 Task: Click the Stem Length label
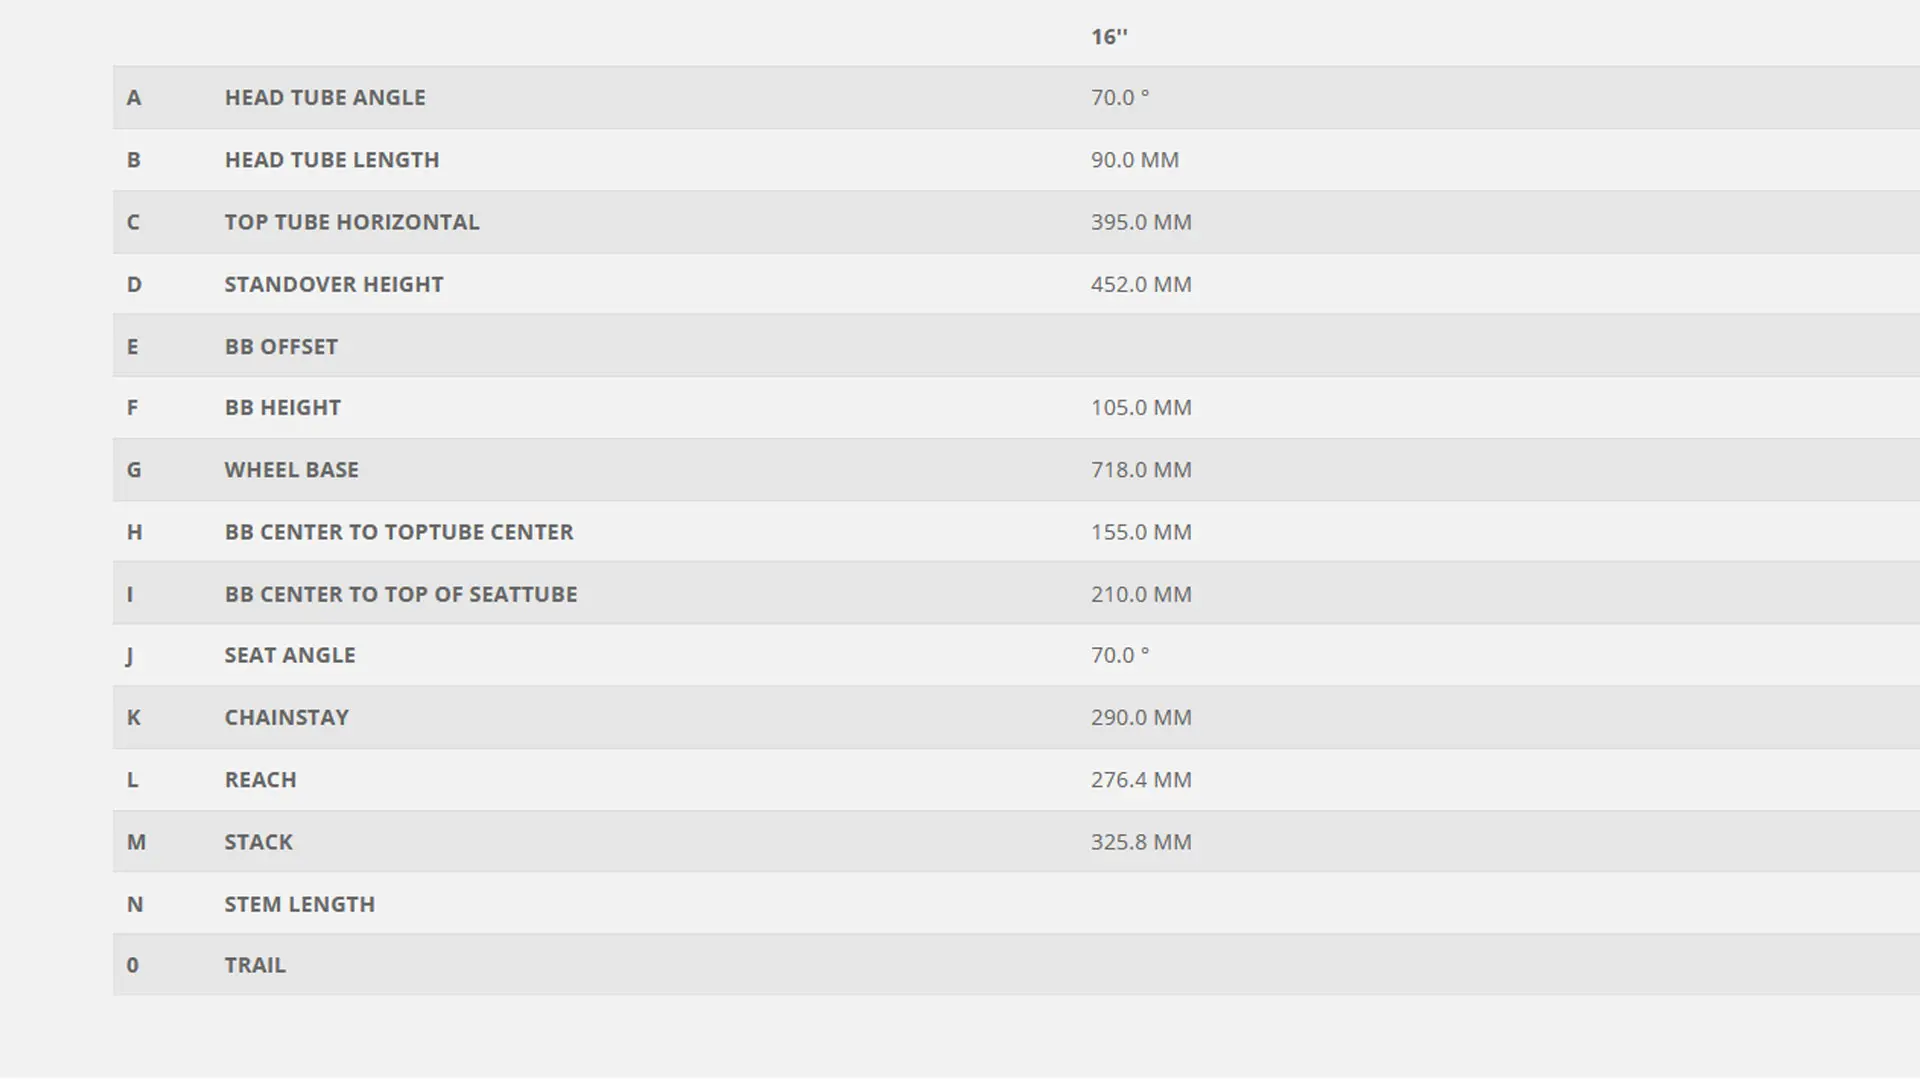pyautogui.click(x=300, y=904)
